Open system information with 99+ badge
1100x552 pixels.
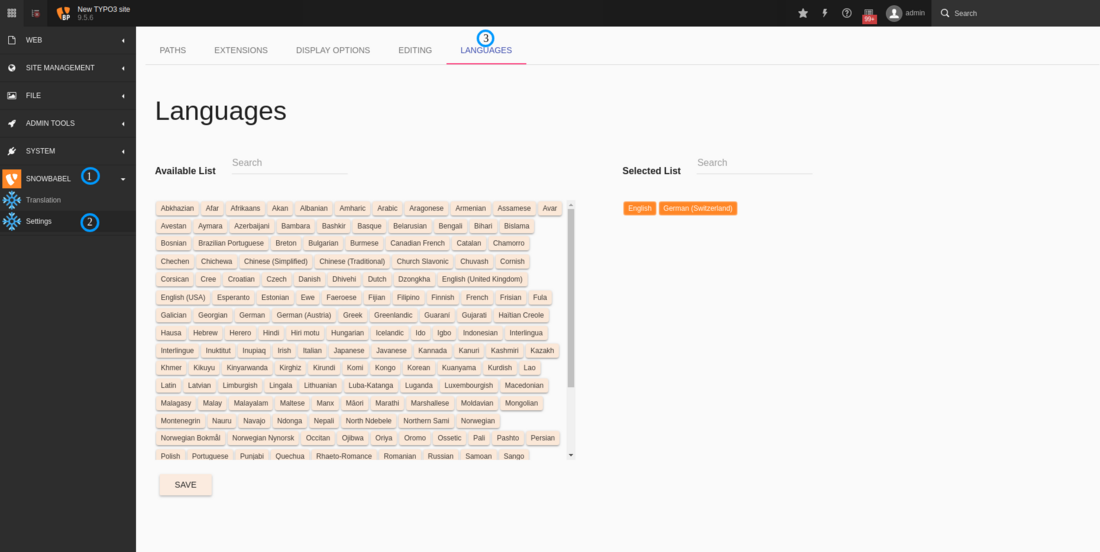pyautogui.click(x=869, y=14)
